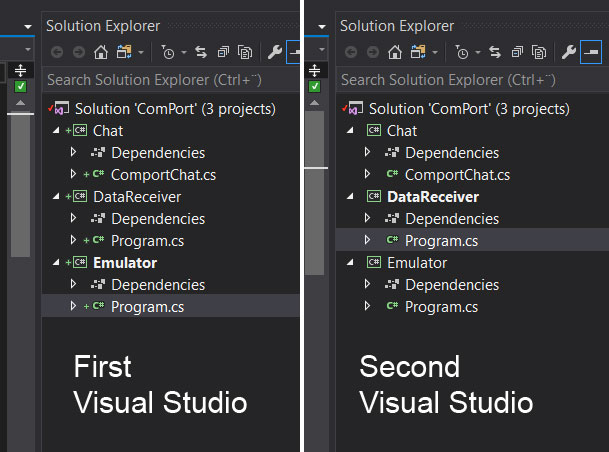Click editor scrollbar thumb in second Visual Studio
609x452 pixels.
click(315, 193)
